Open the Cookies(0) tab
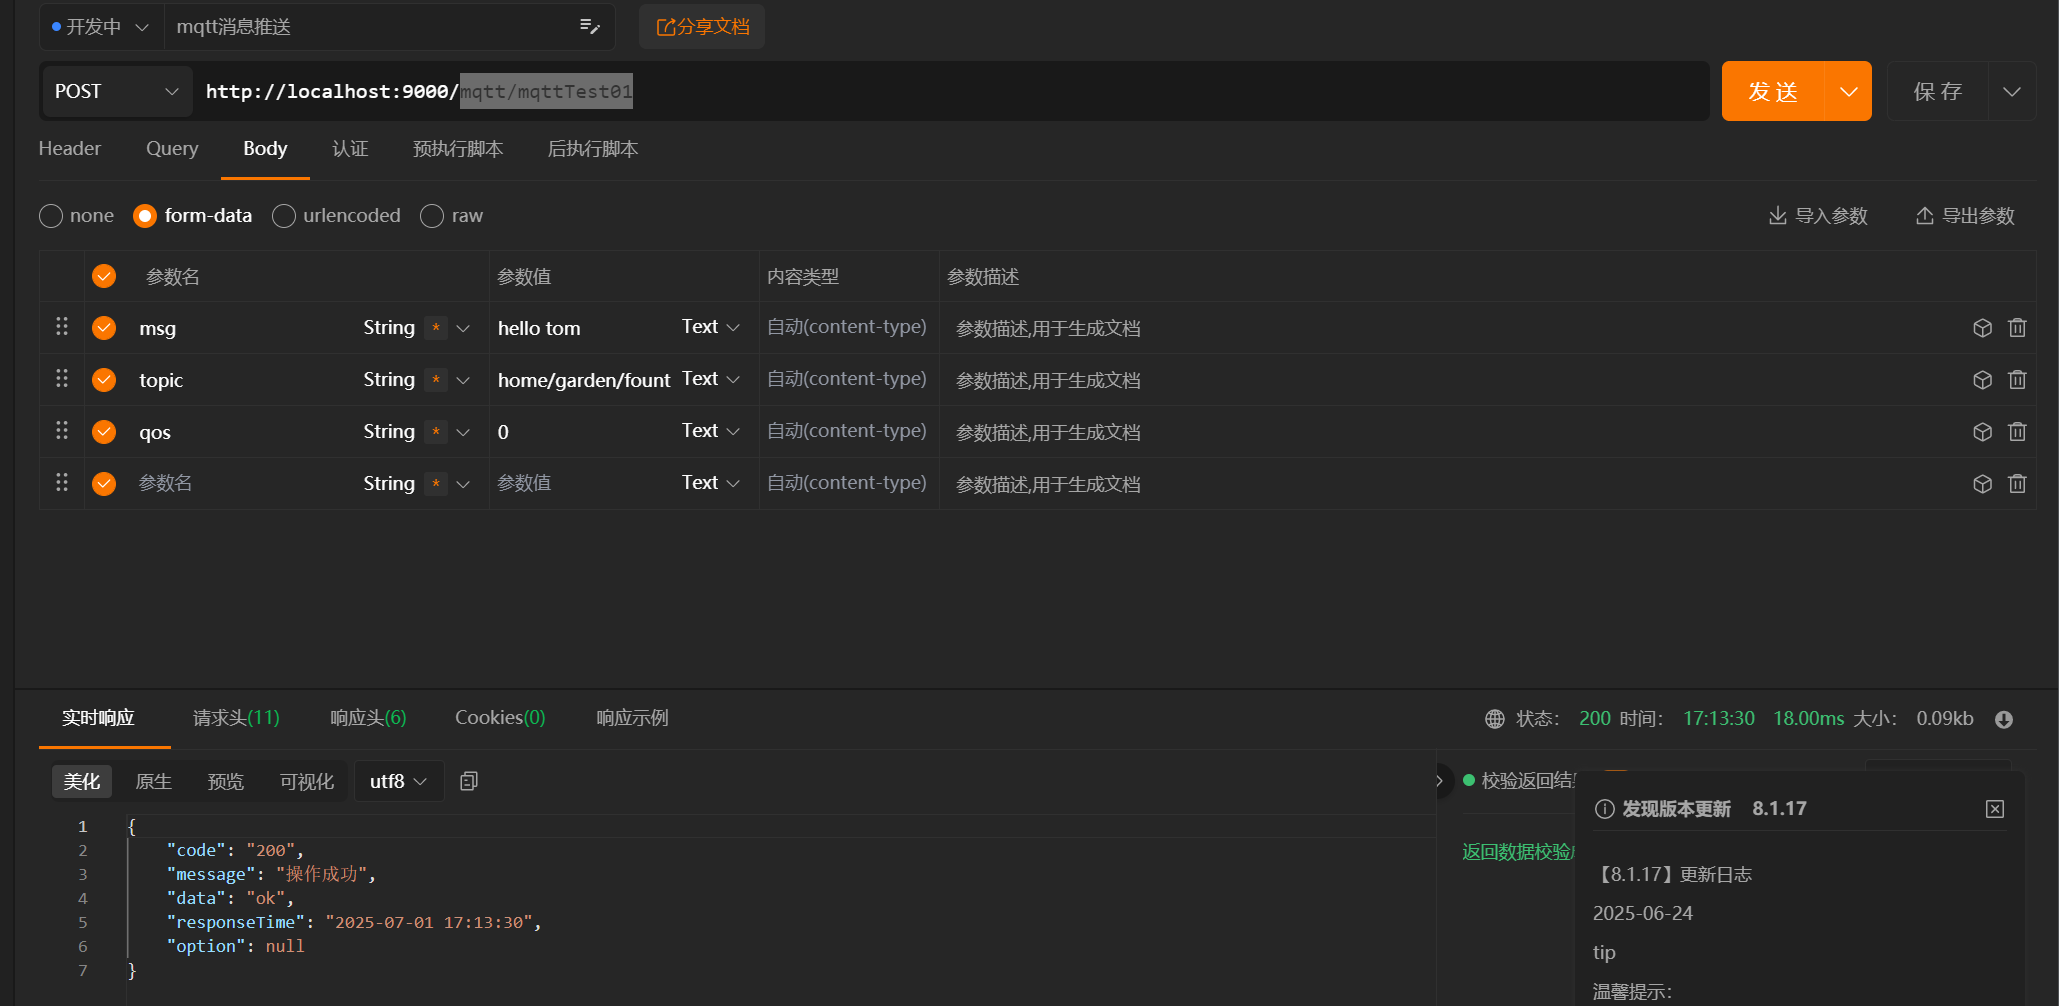Screen dimensions: 2059x1006 [x=499, y=717]
